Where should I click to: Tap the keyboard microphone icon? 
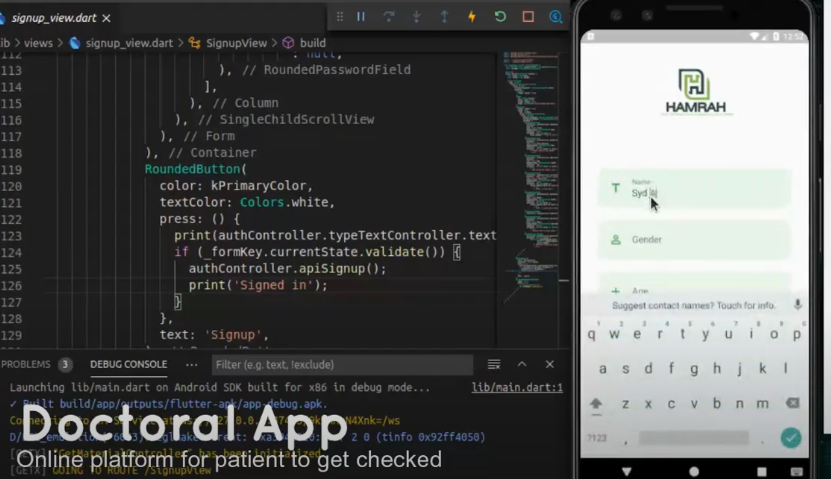click(798, 305)
